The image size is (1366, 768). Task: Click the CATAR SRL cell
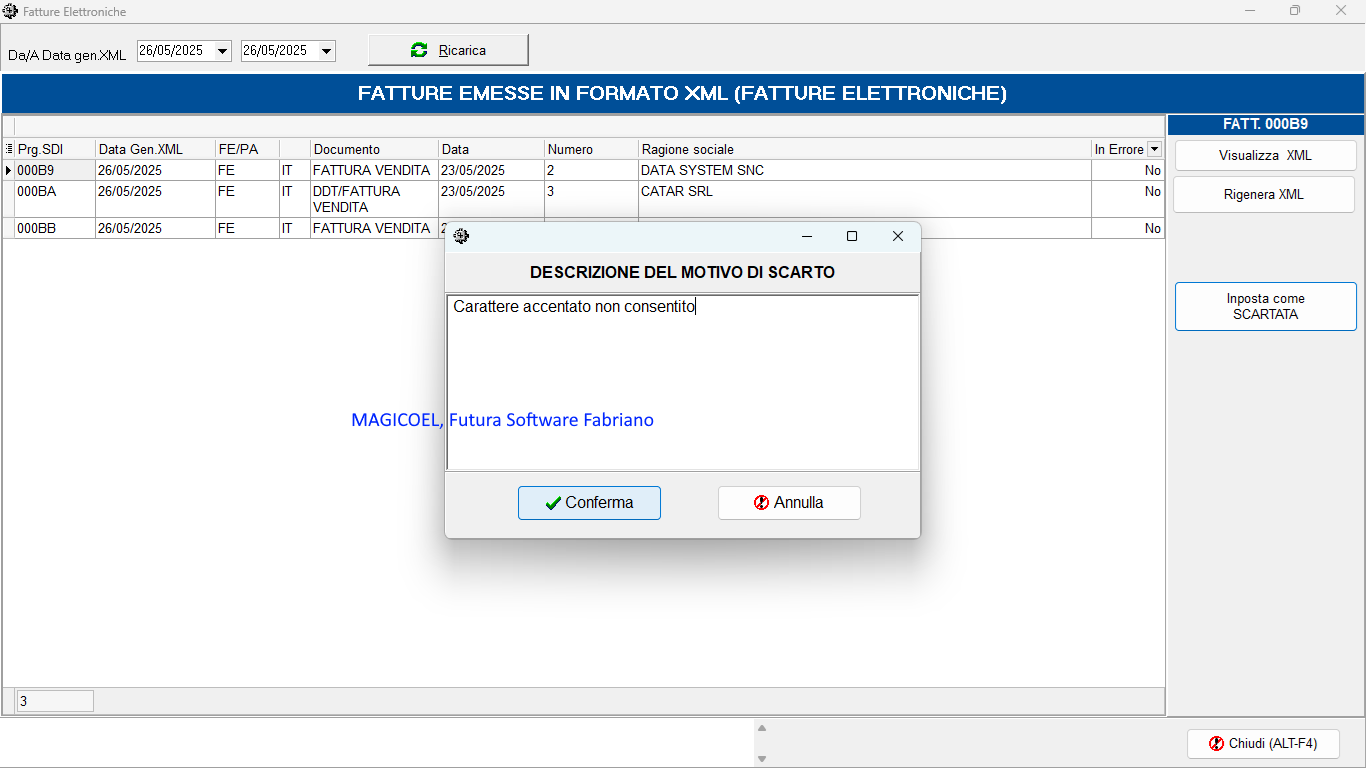click(865, 199)
